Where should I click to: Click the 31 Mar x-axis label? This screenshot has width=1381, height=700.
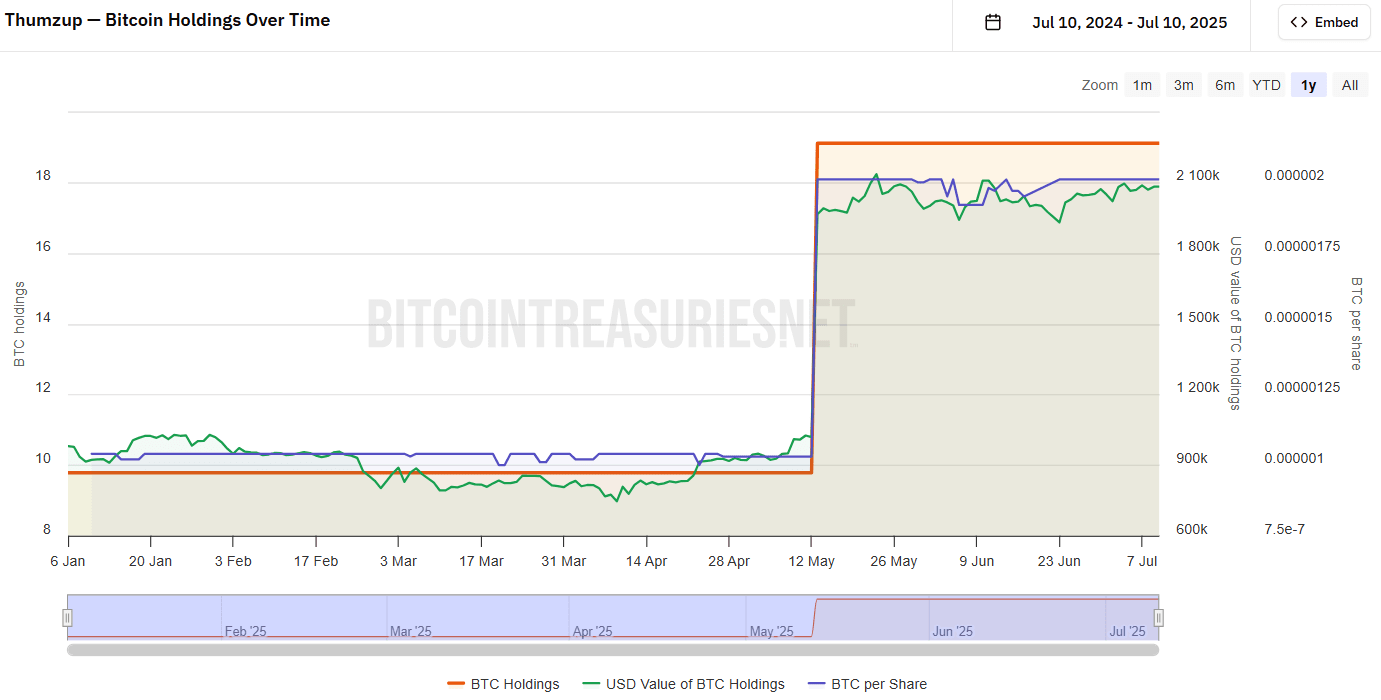coord(564,561)
